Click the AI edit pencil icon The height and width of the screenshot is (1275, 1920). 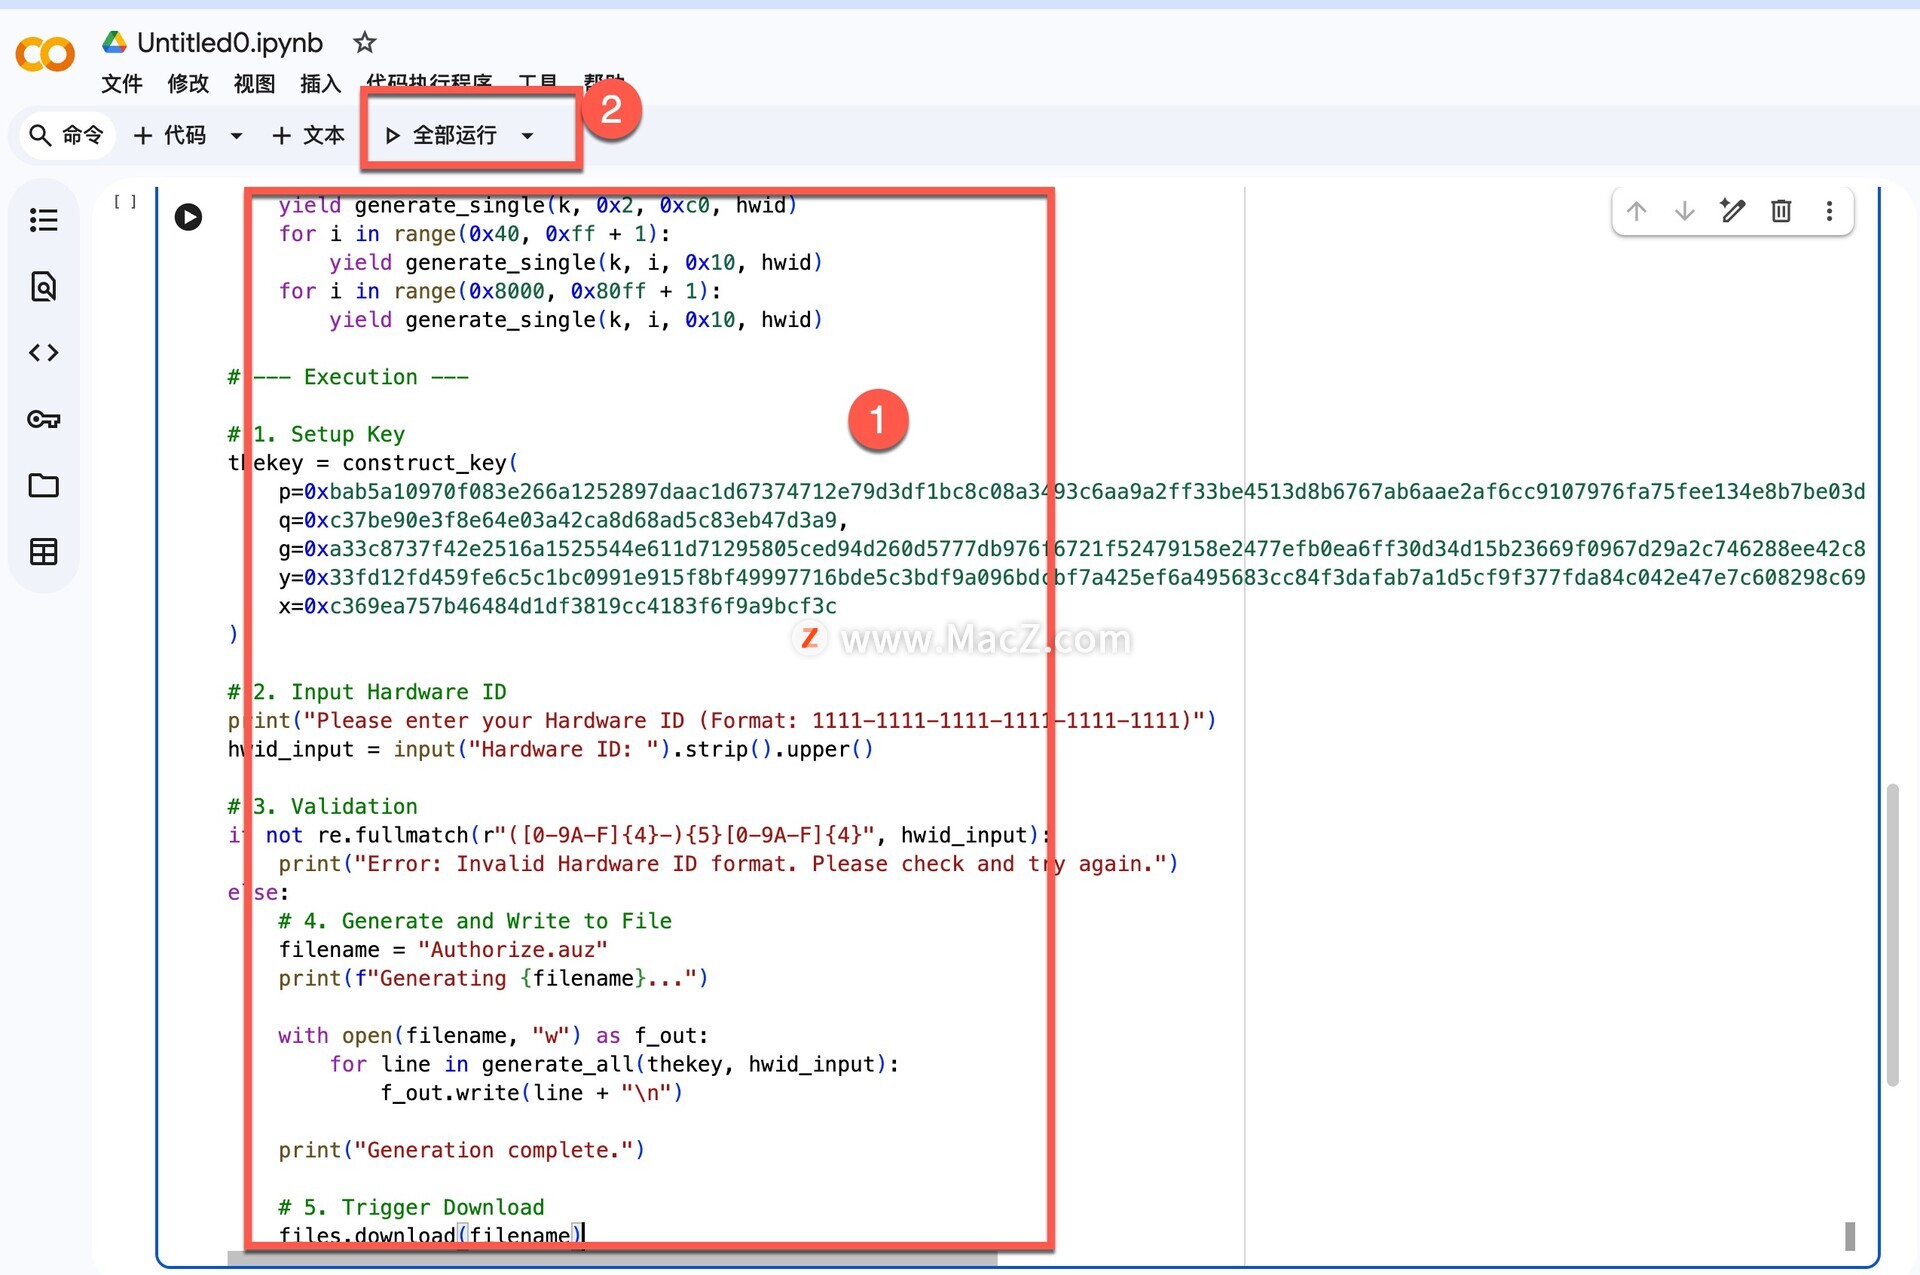(1733, 211)
